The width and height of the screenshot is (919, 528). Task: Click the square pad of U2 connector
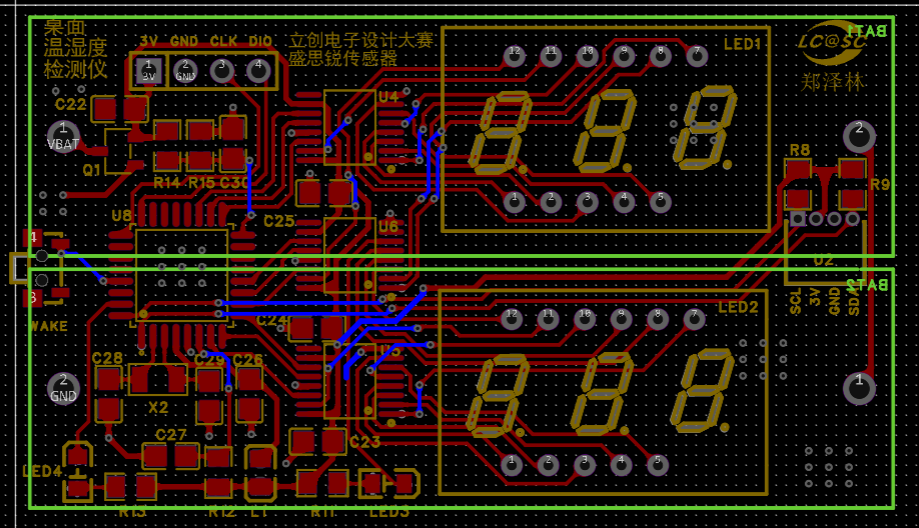tap(798, 219)
